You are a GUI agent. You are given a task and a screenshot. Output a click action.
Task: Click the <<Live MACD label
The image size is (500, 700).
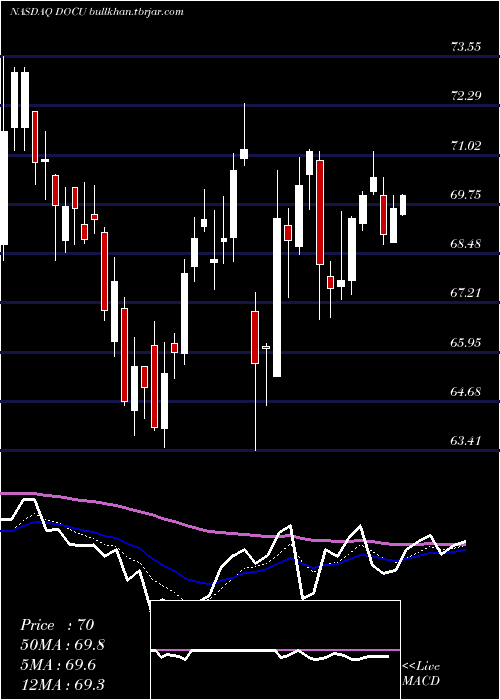(421, 673)
